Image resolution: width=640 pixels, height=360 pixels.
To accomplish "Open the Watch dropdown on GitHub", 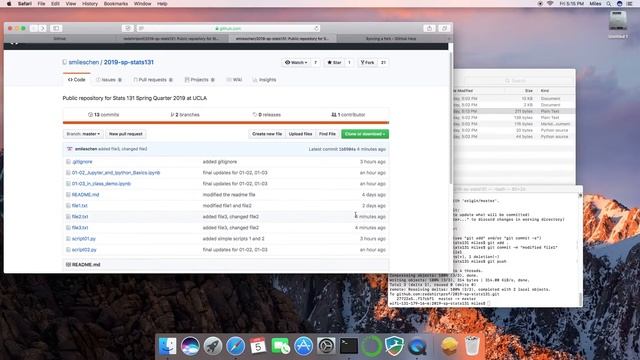I will 296,62.
